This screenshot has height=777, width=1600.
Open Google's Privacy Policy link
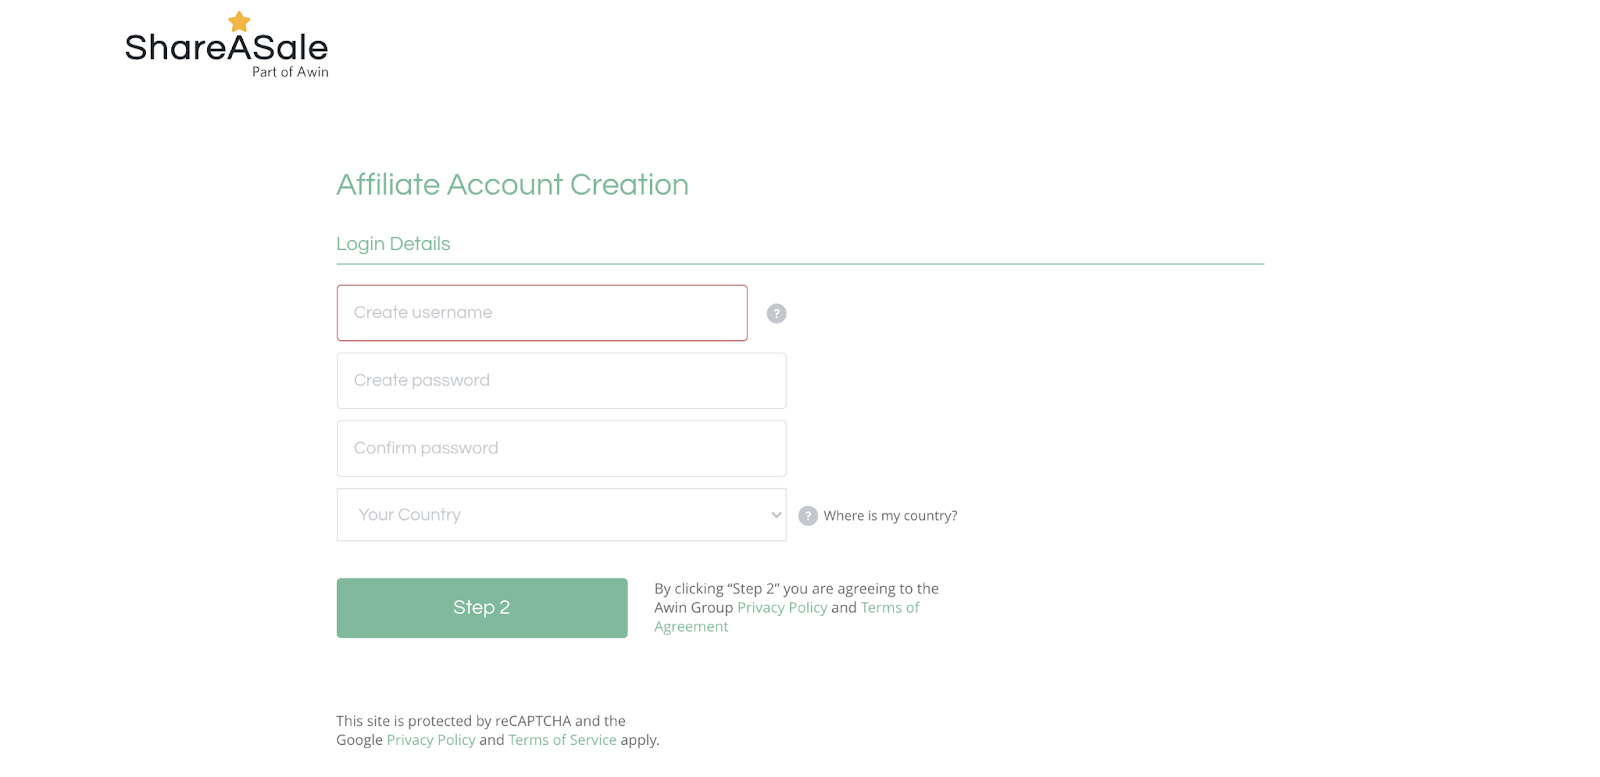(x=431, y=740)
